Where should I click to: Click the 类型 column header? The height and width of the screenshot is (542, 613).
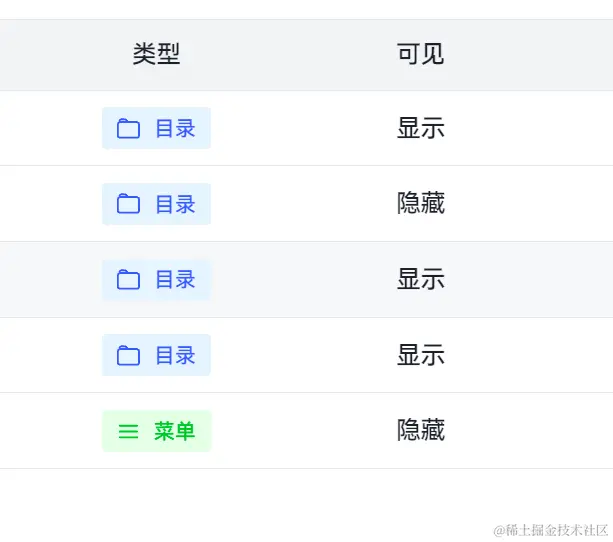(x=156, y=54)
